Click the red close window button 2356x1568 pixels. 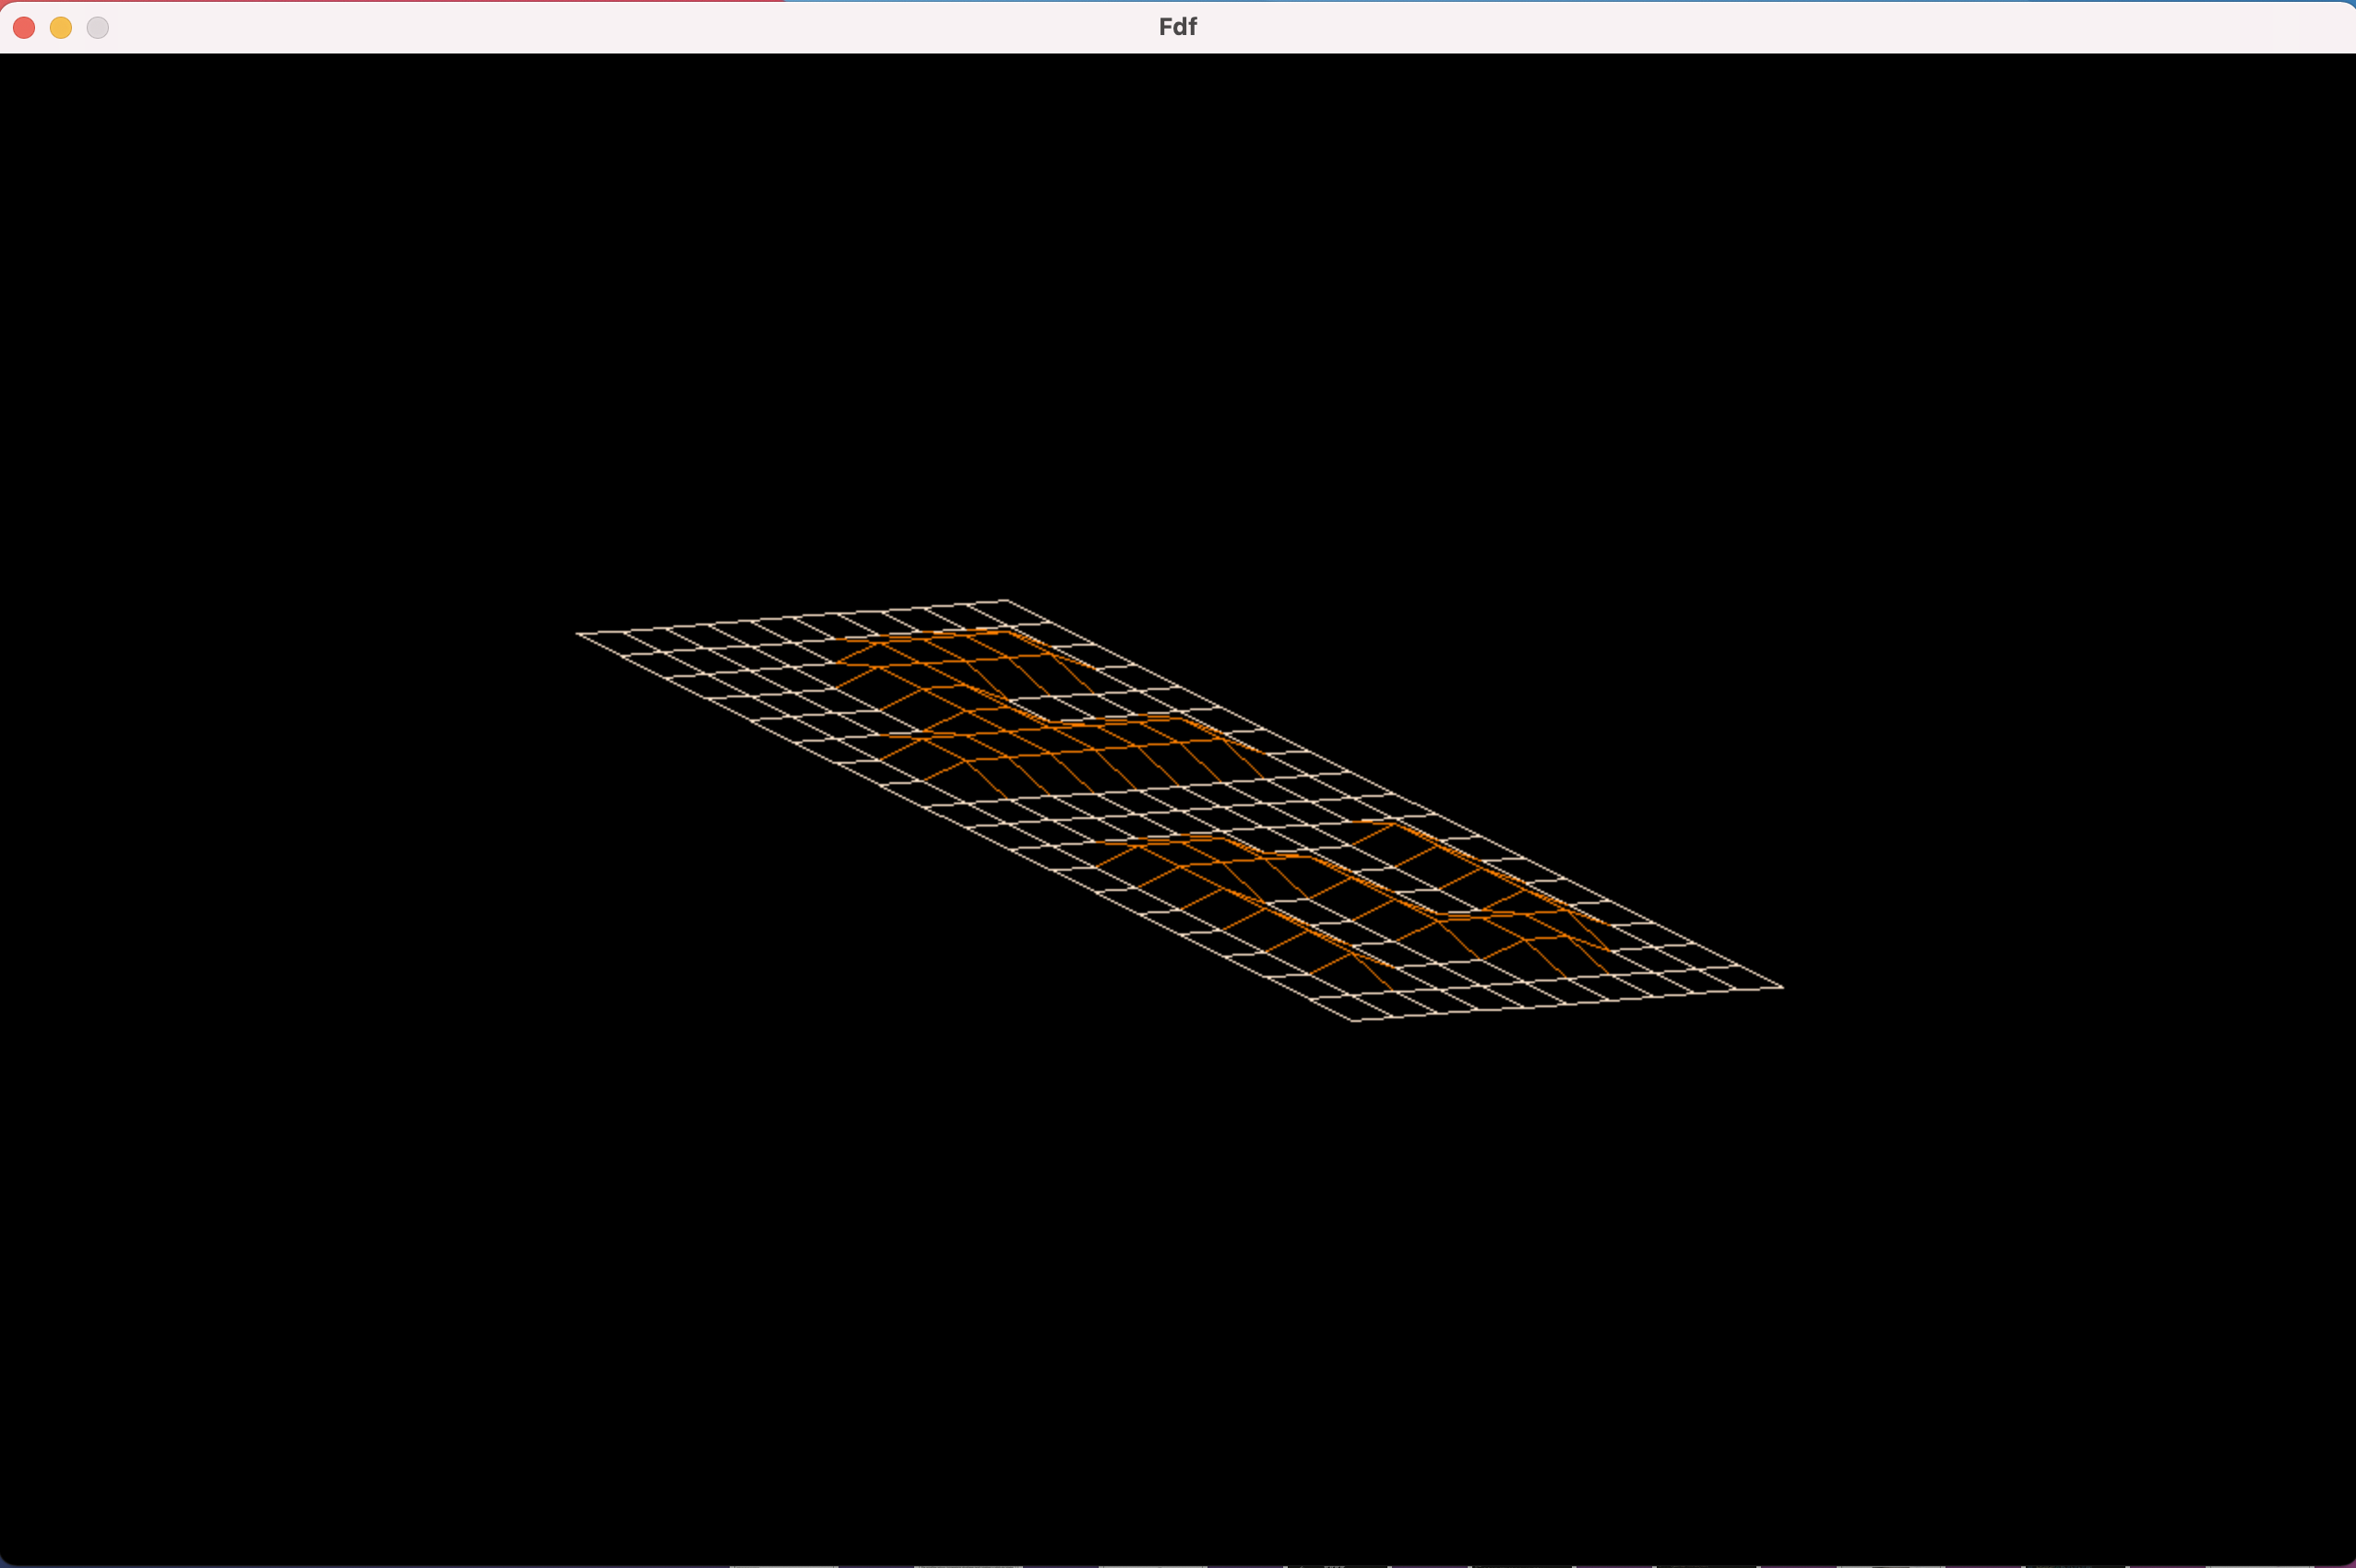24,28
